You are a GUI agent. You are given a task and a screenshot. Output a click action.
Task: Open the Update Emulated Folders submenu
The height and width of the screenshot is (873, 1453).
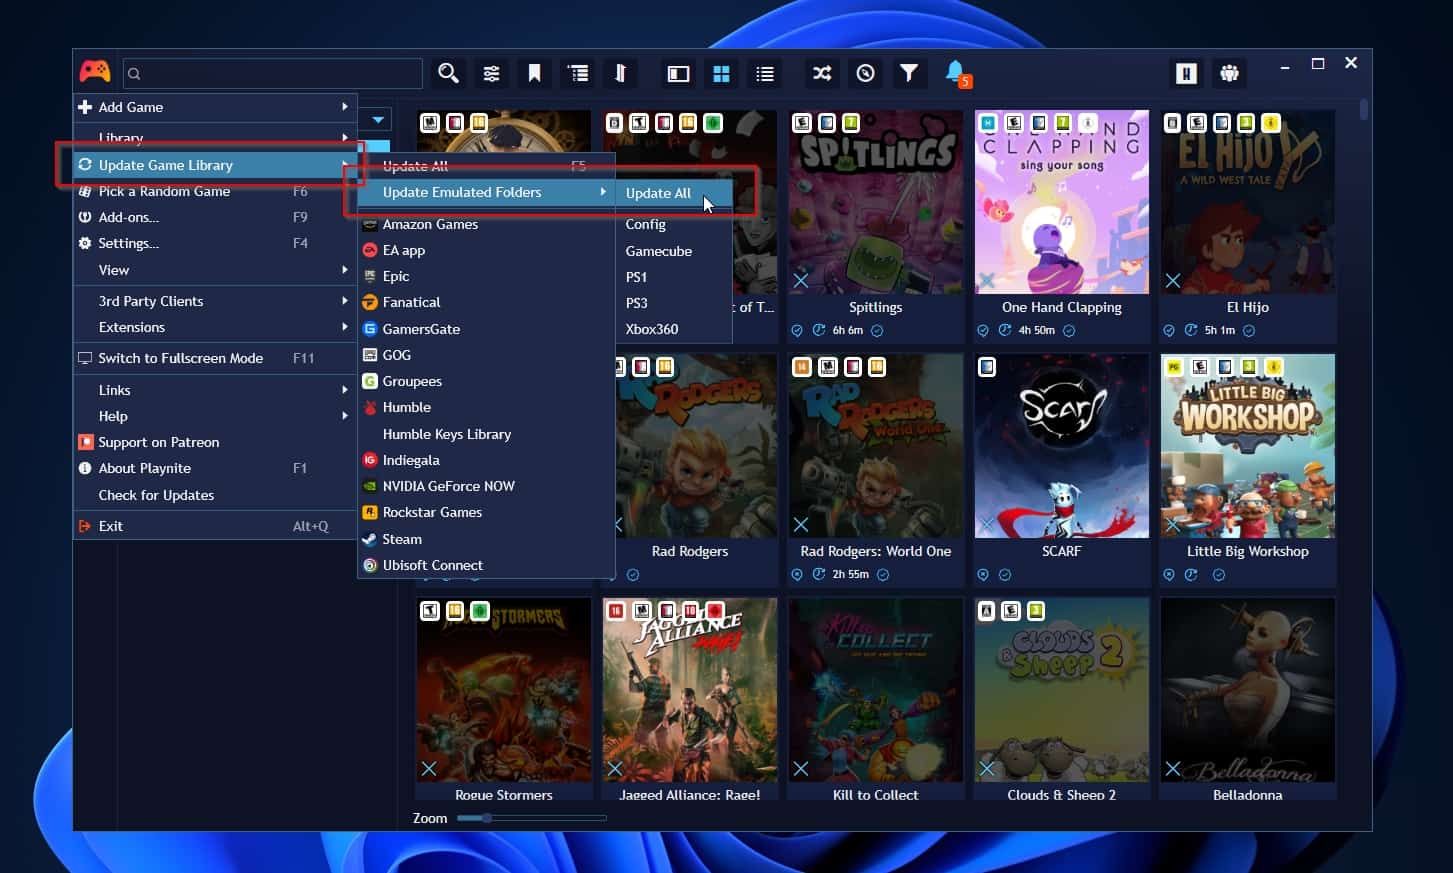pos(487,192)
